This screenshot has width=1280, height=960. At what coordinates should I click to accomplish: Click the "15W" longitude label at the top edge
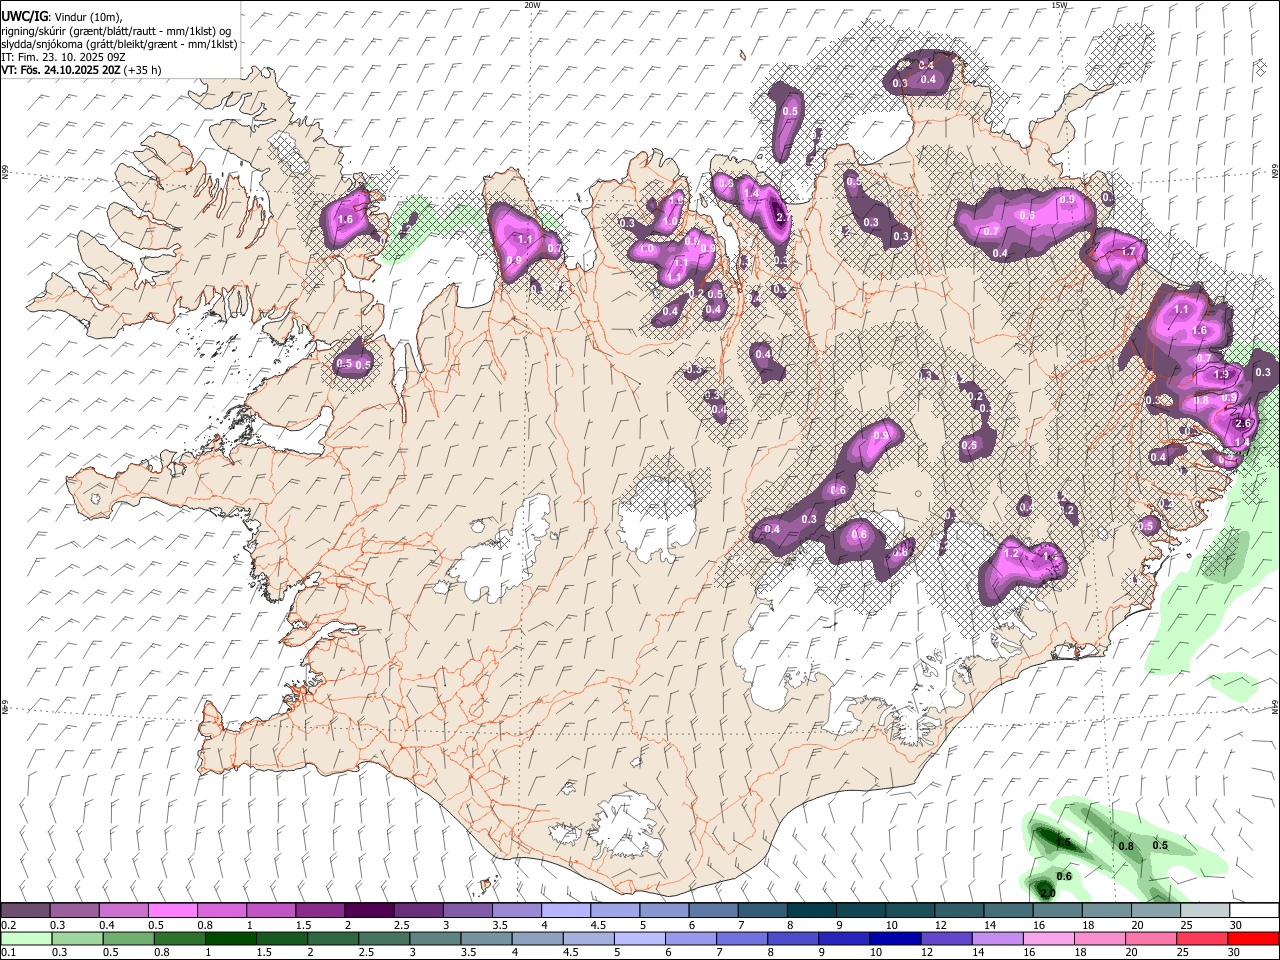pos(1059,5)
